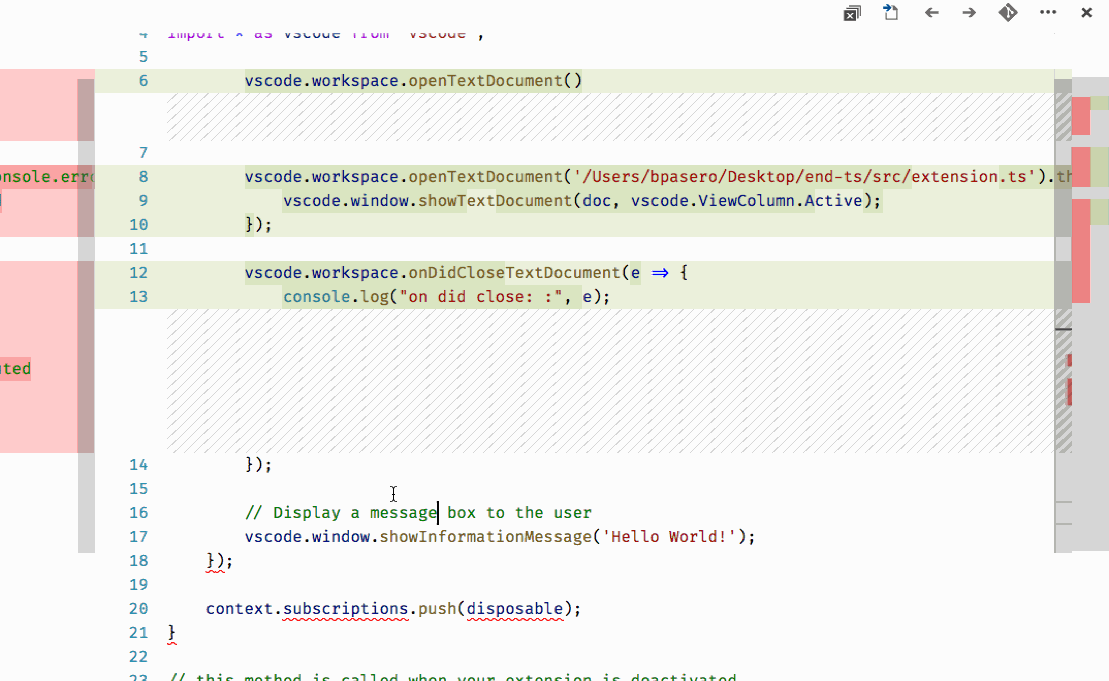This screenshot has width=1109, height=681.
Task: Click showInformationMessage on line 17
Action: pos(485,537)
